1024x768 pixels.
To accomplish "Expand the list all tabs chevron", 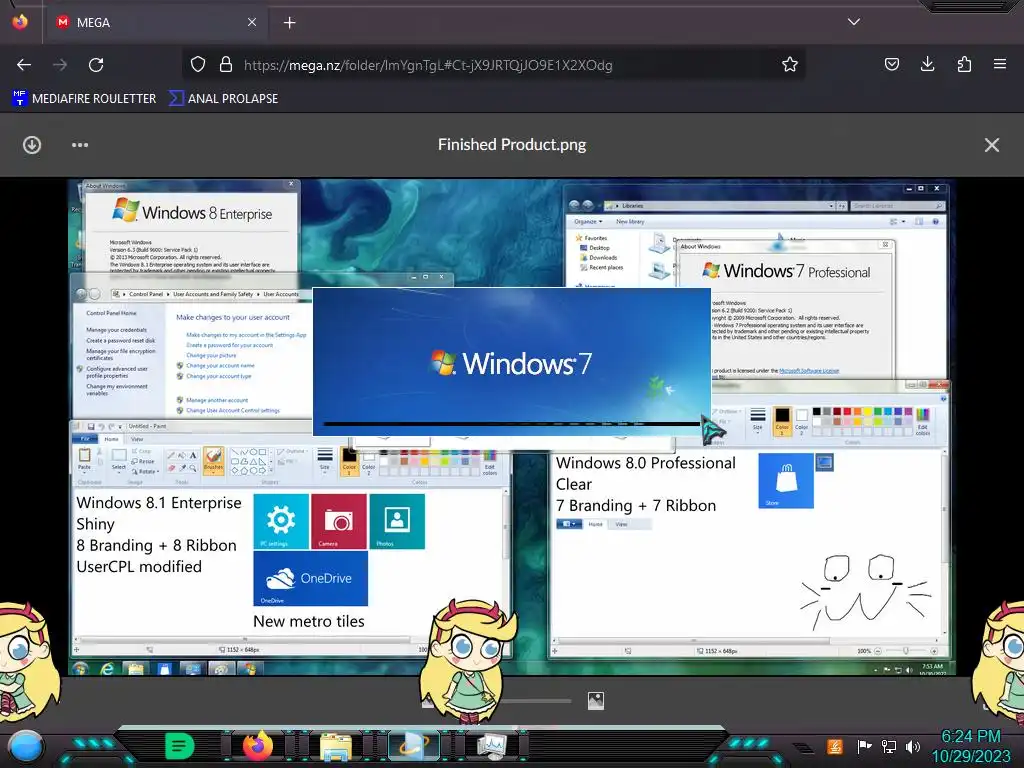I will click(854, 22).
